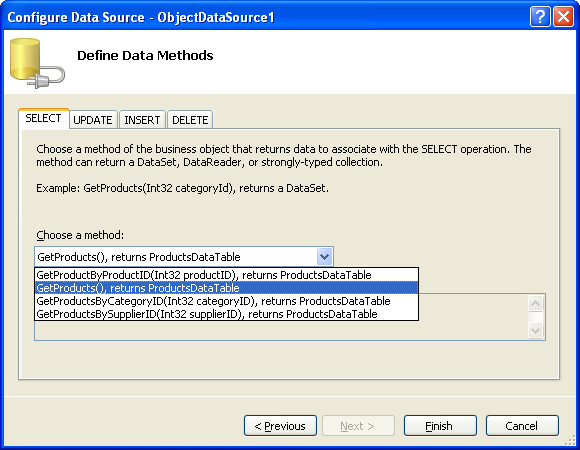580x450 pixels.
Task: Select the SELECT tab
Action: pyautogui.click(x=44, y=118)
